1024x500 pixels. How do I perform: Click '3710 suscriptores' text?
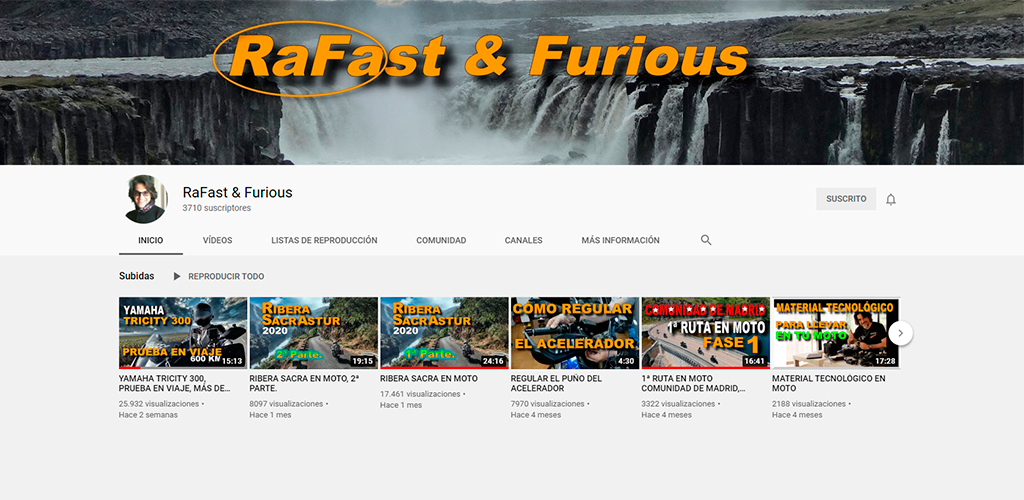[217, 208]
